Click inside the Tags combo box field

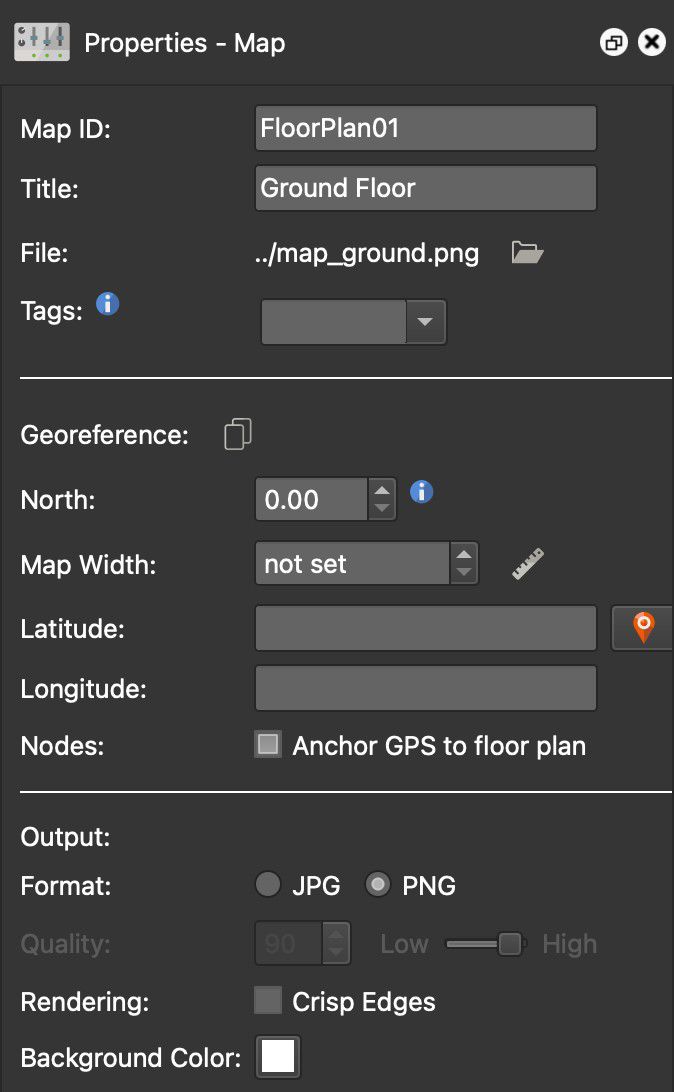pyautogui.click(x=334, y=322)
